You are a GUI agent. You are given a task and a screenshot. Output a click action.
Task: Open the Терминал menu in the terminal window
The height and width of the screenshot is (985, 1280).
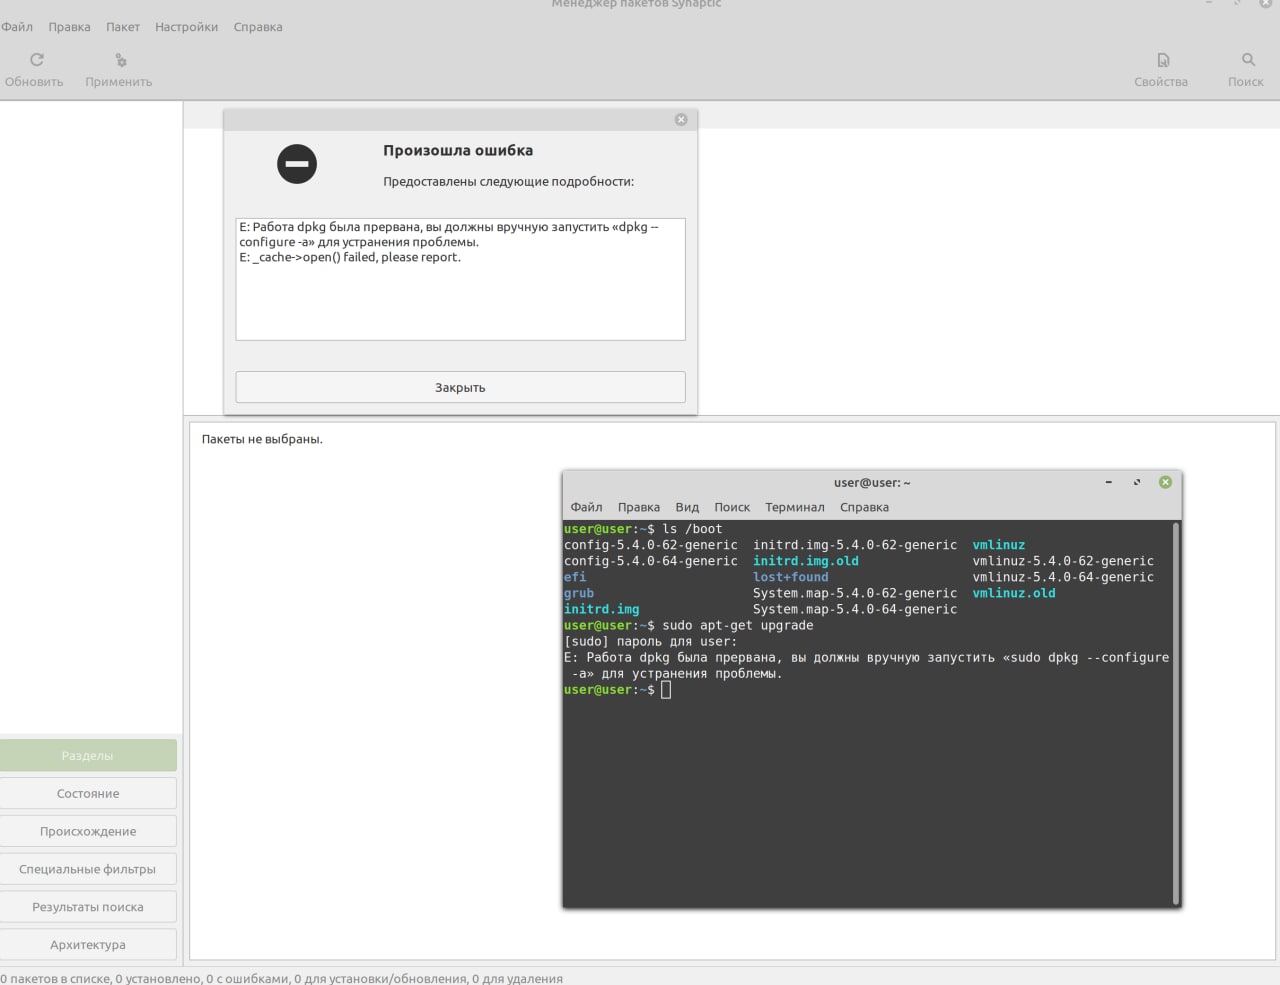795,507
